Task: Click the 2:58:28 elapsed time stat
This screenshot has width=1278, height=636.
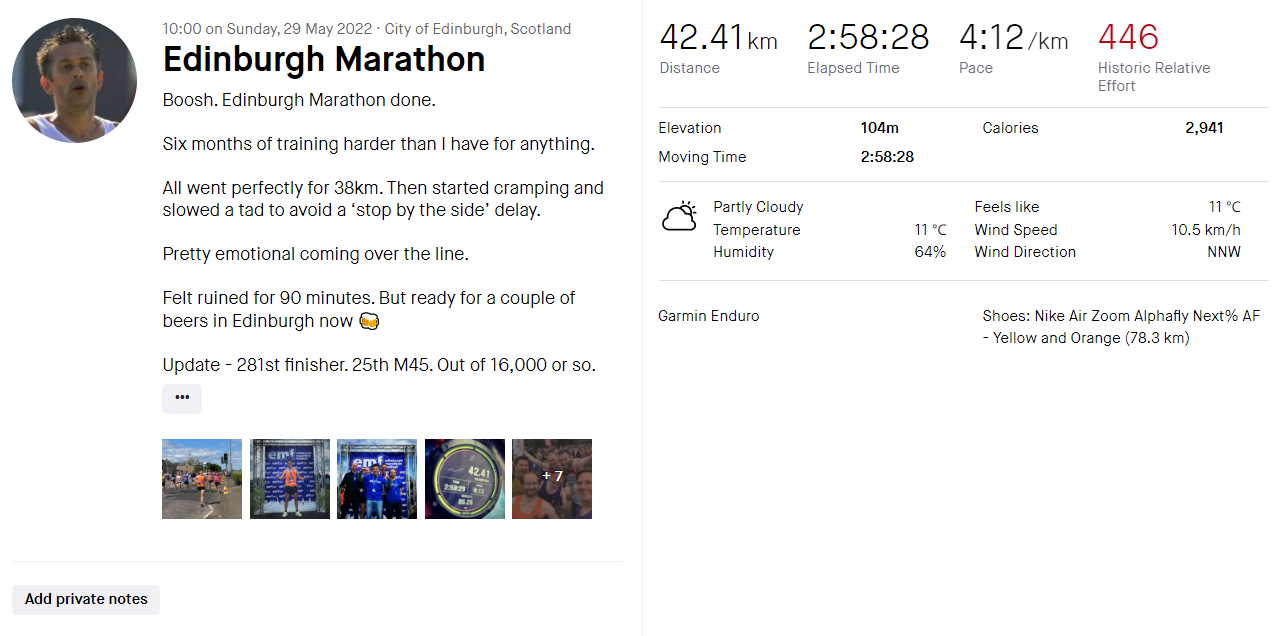Action: point(868,38)
